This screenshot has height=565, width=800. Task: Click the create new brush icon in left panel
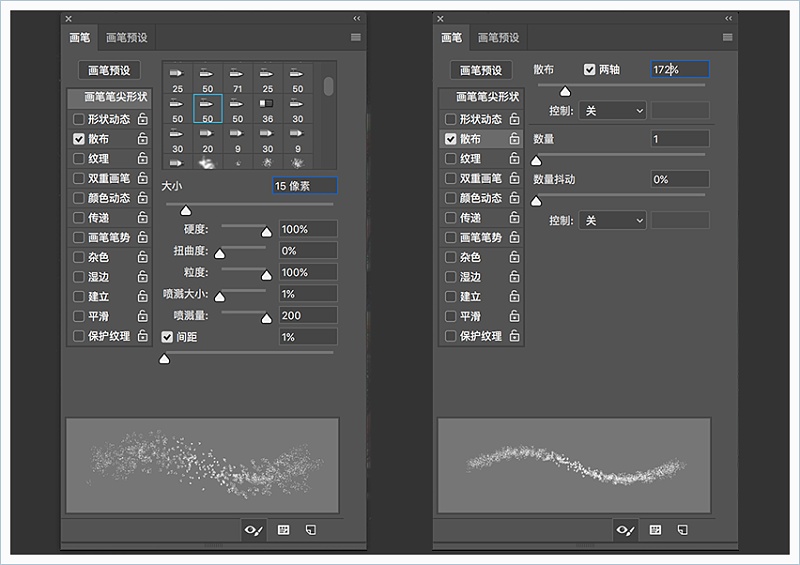(x=311, y=530)
